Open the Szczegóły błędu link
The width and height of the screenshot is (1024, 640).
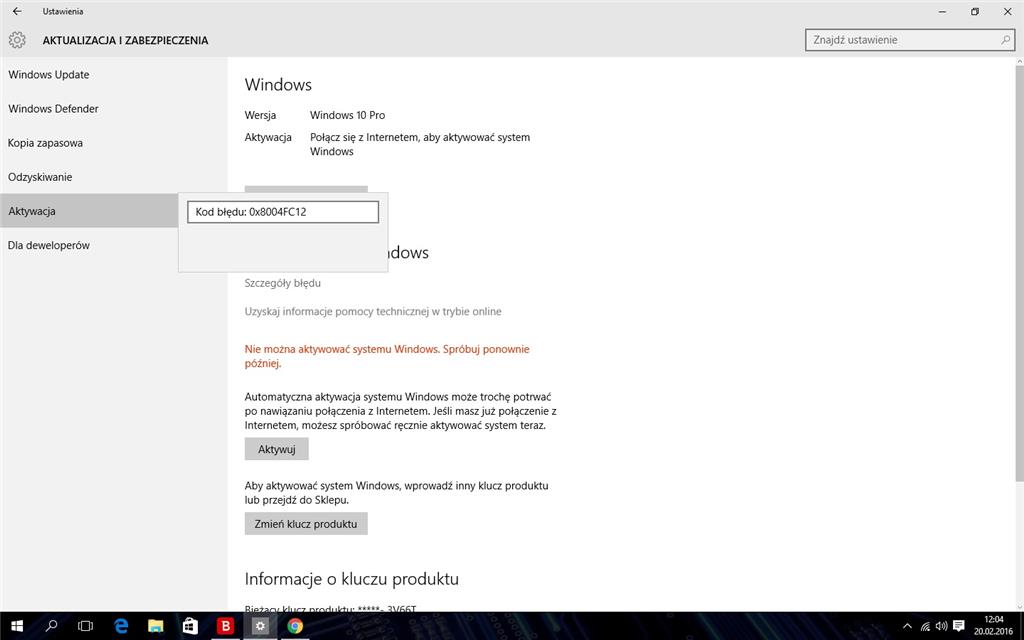point(282,283)
